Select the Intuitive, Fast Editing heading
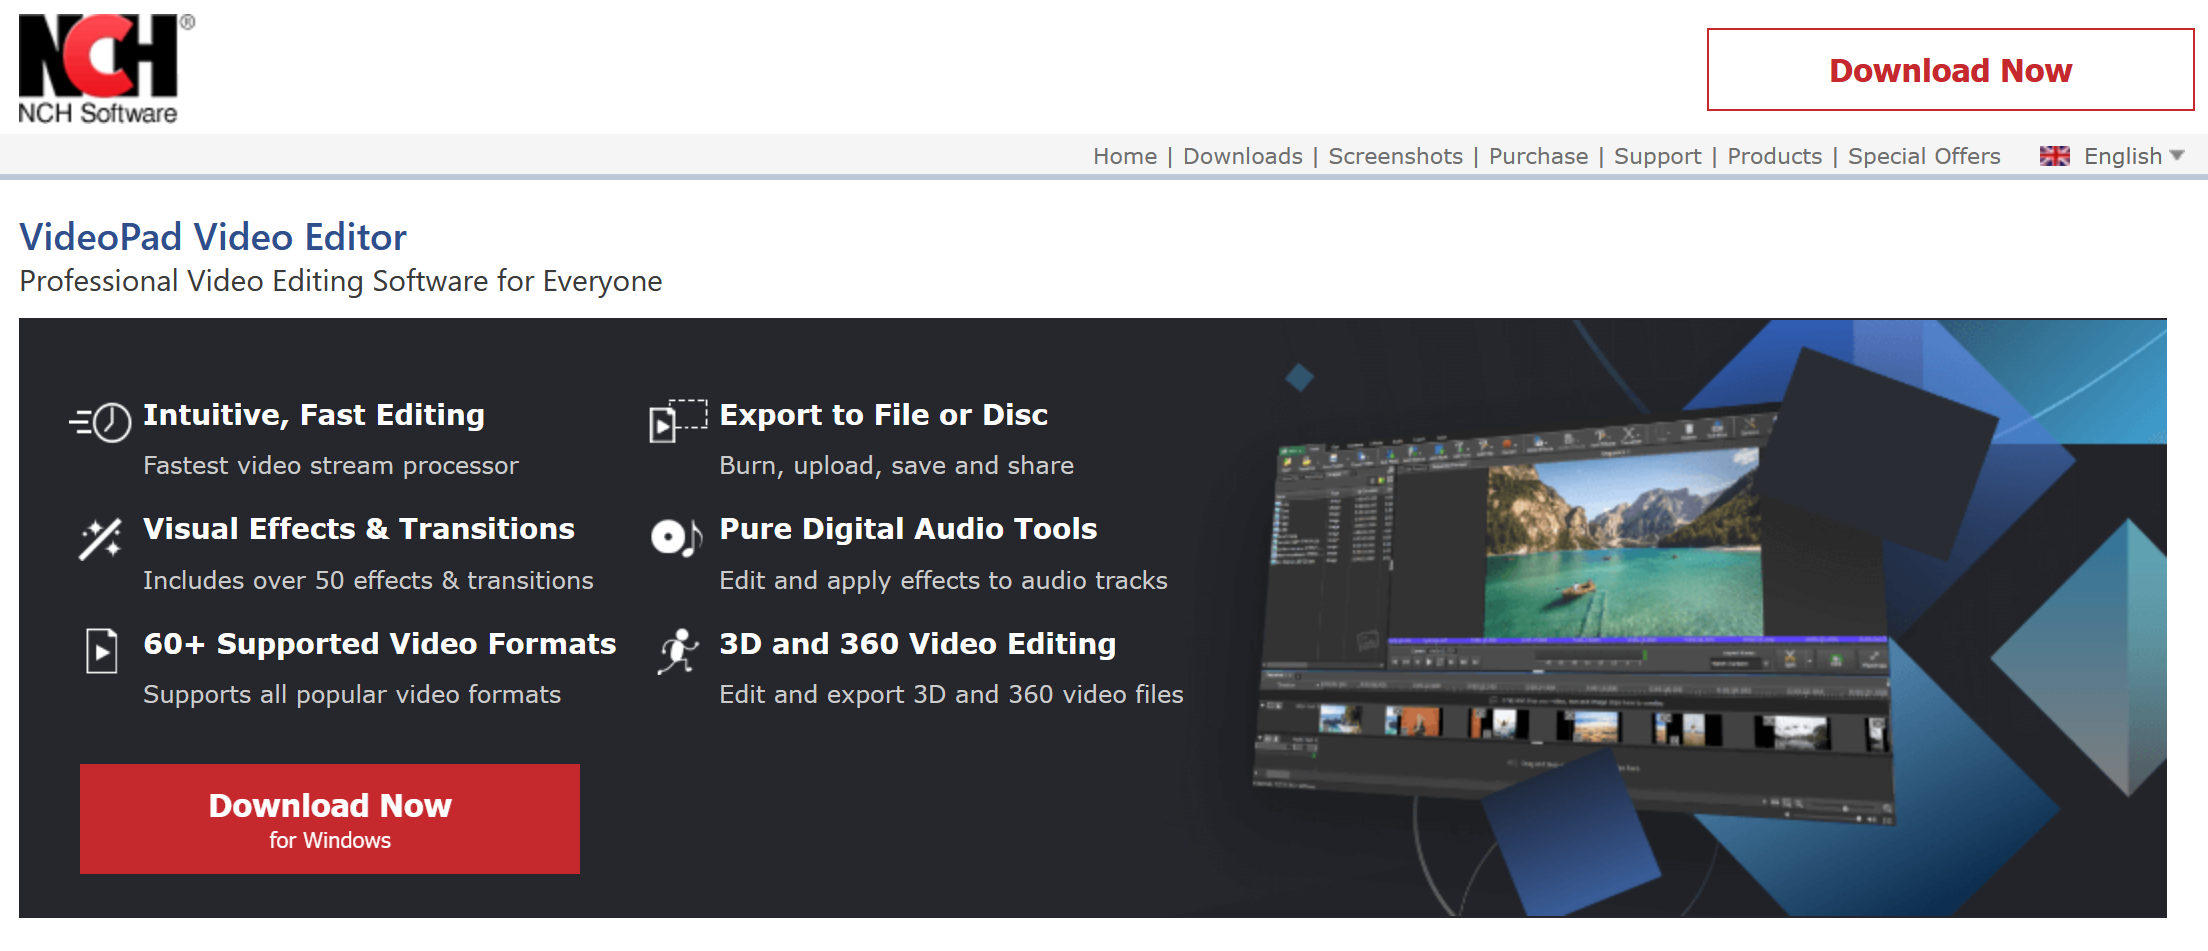 pos(314,415)
